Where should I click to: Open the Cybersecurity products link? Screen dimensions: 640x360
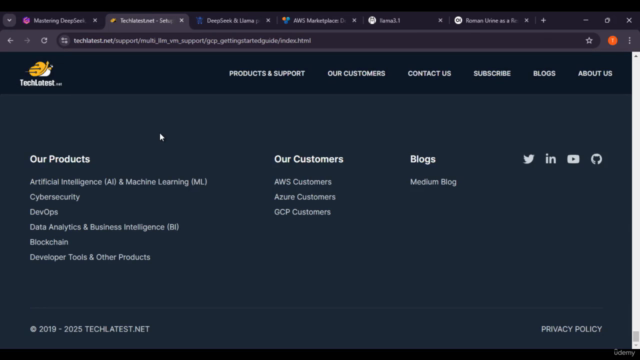point(55,197)
